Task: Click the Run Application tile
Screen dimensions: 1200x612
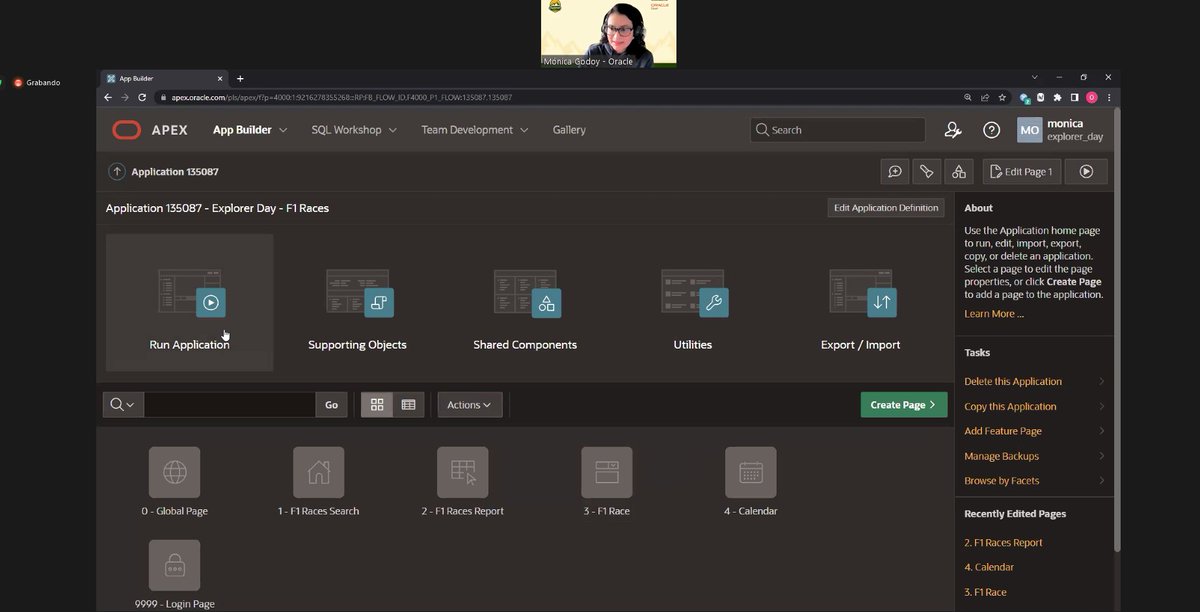Action: pos(190,303)
